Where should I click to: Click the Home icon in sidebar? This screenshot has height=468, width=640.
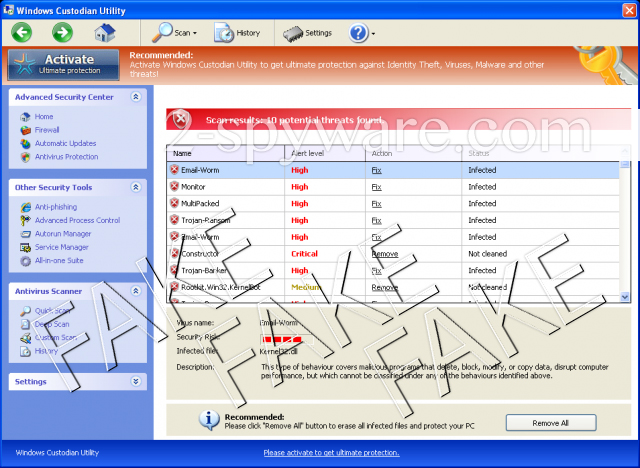(25, 117)
